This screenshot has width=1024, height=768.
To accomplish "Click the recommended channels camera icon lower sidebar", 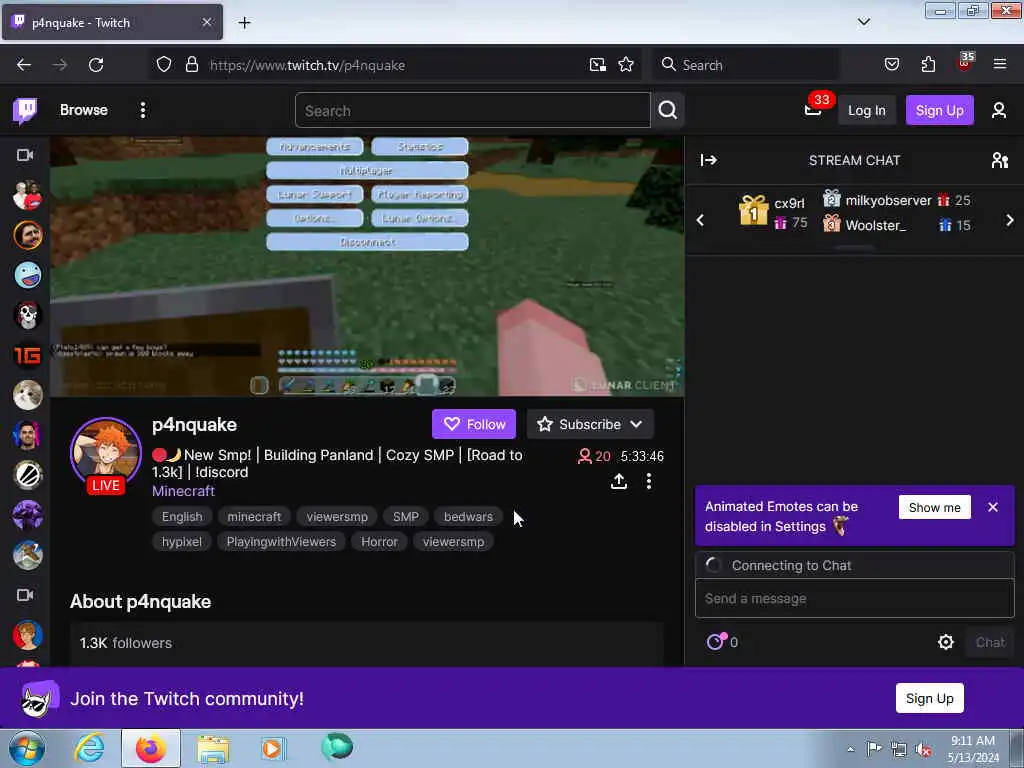I will 25,595.
